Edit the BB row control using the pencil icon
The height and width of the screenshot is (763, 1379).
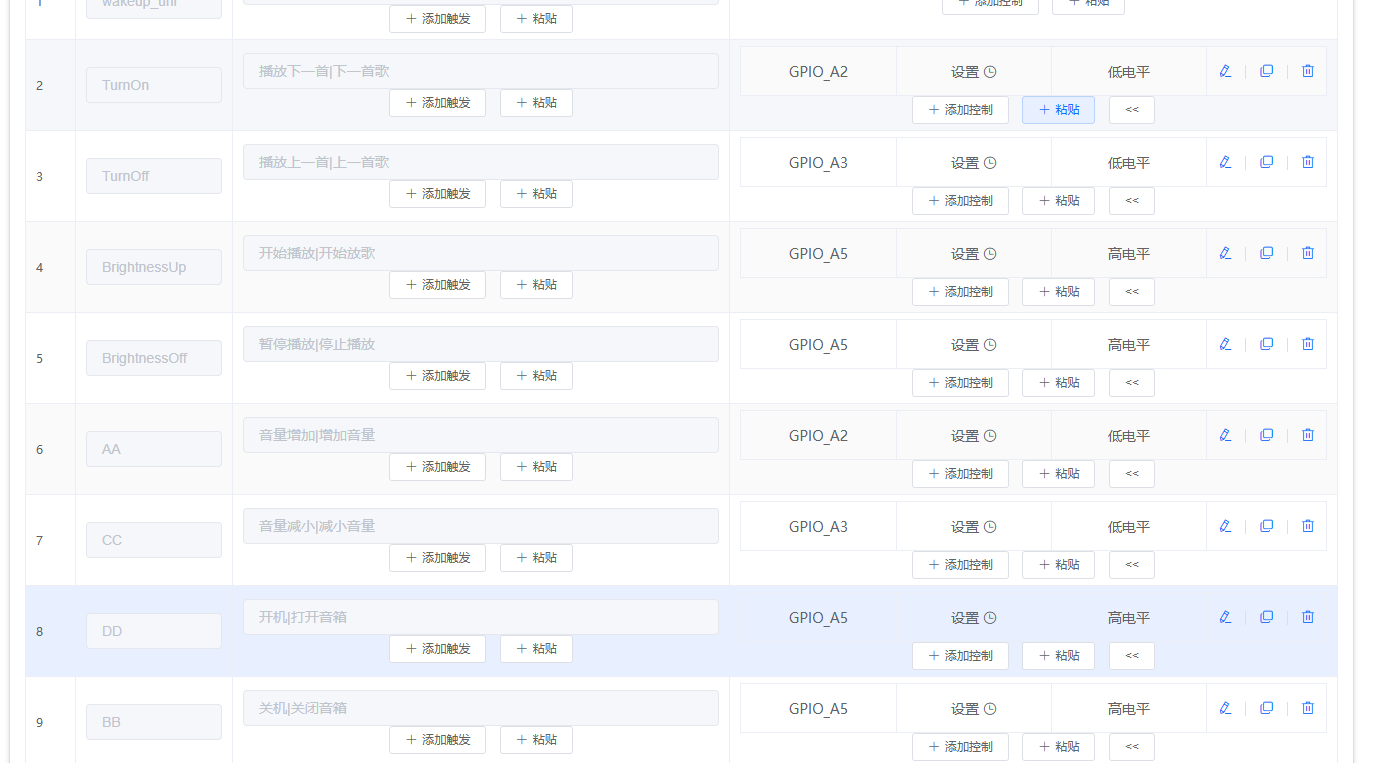(x=1225, y=707)
